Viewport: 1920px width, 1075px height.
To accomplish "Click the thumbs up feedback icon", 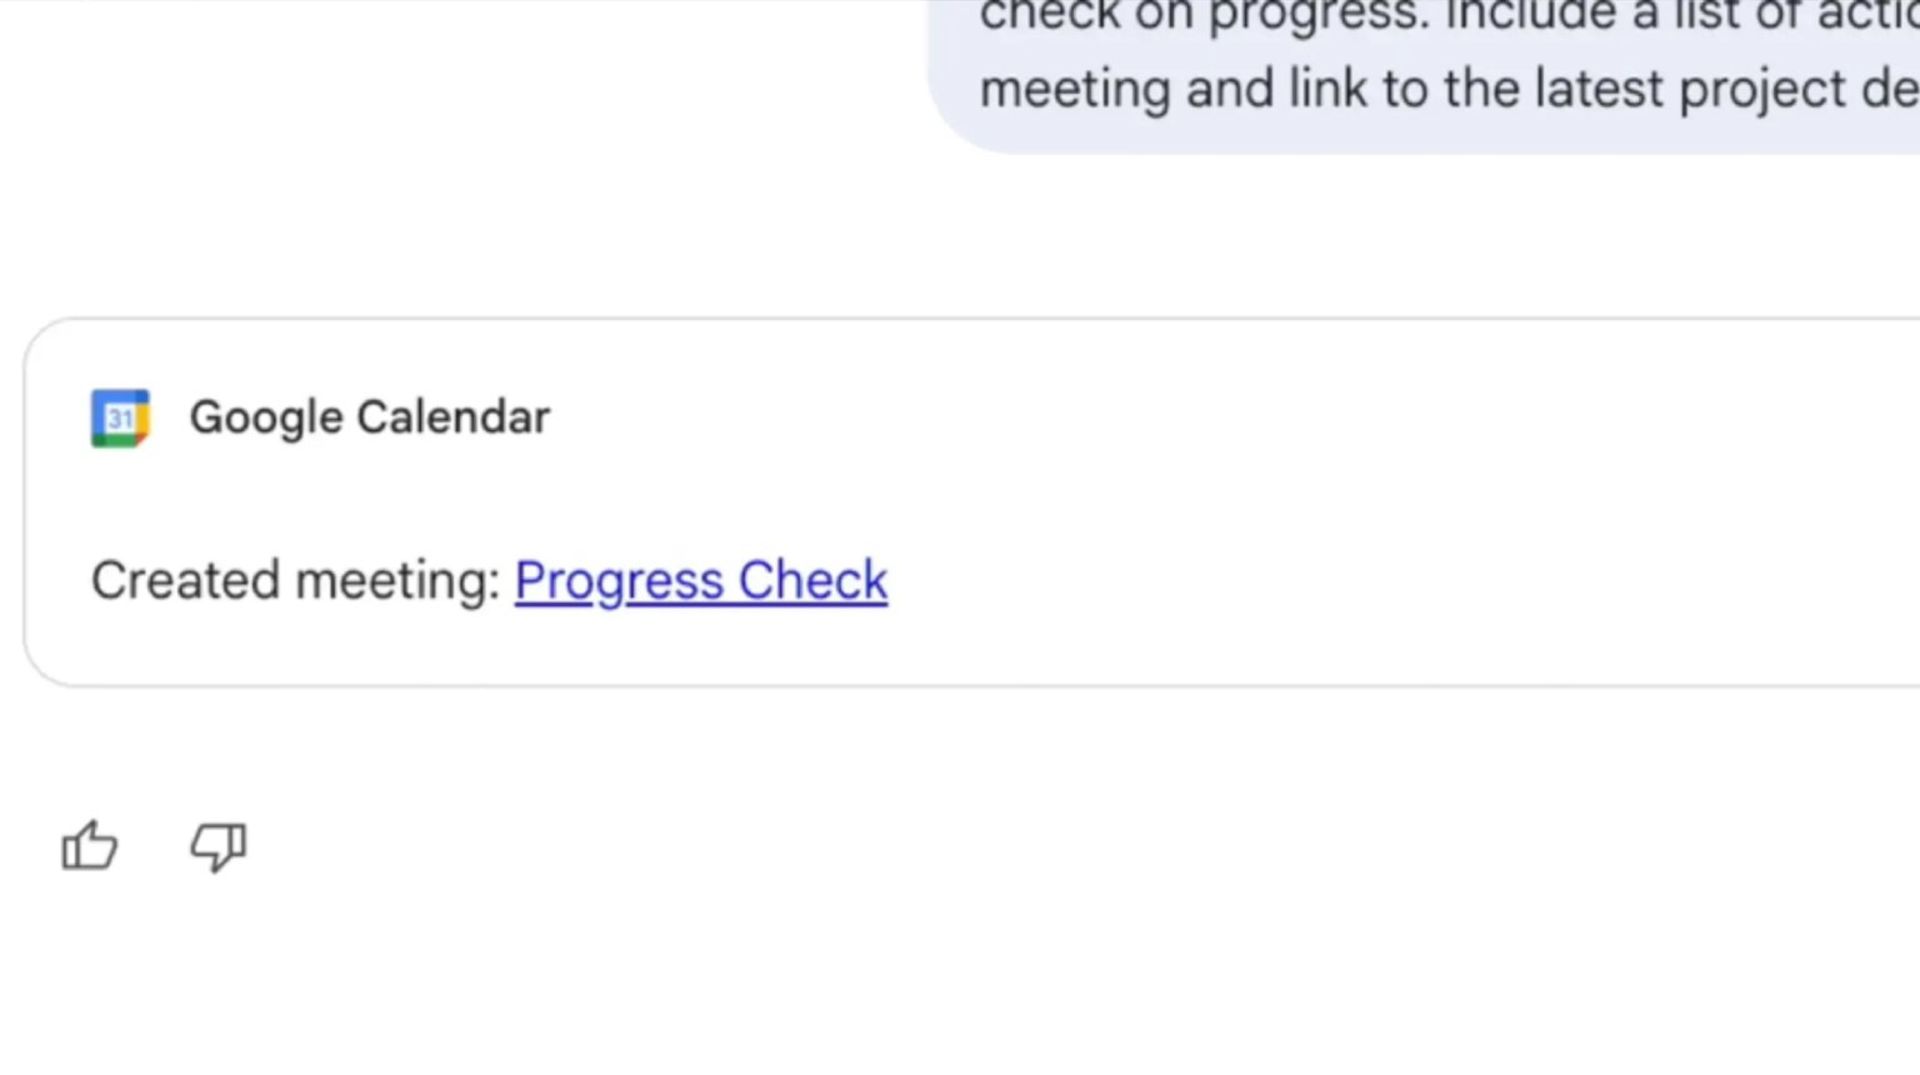I will 90,846.
